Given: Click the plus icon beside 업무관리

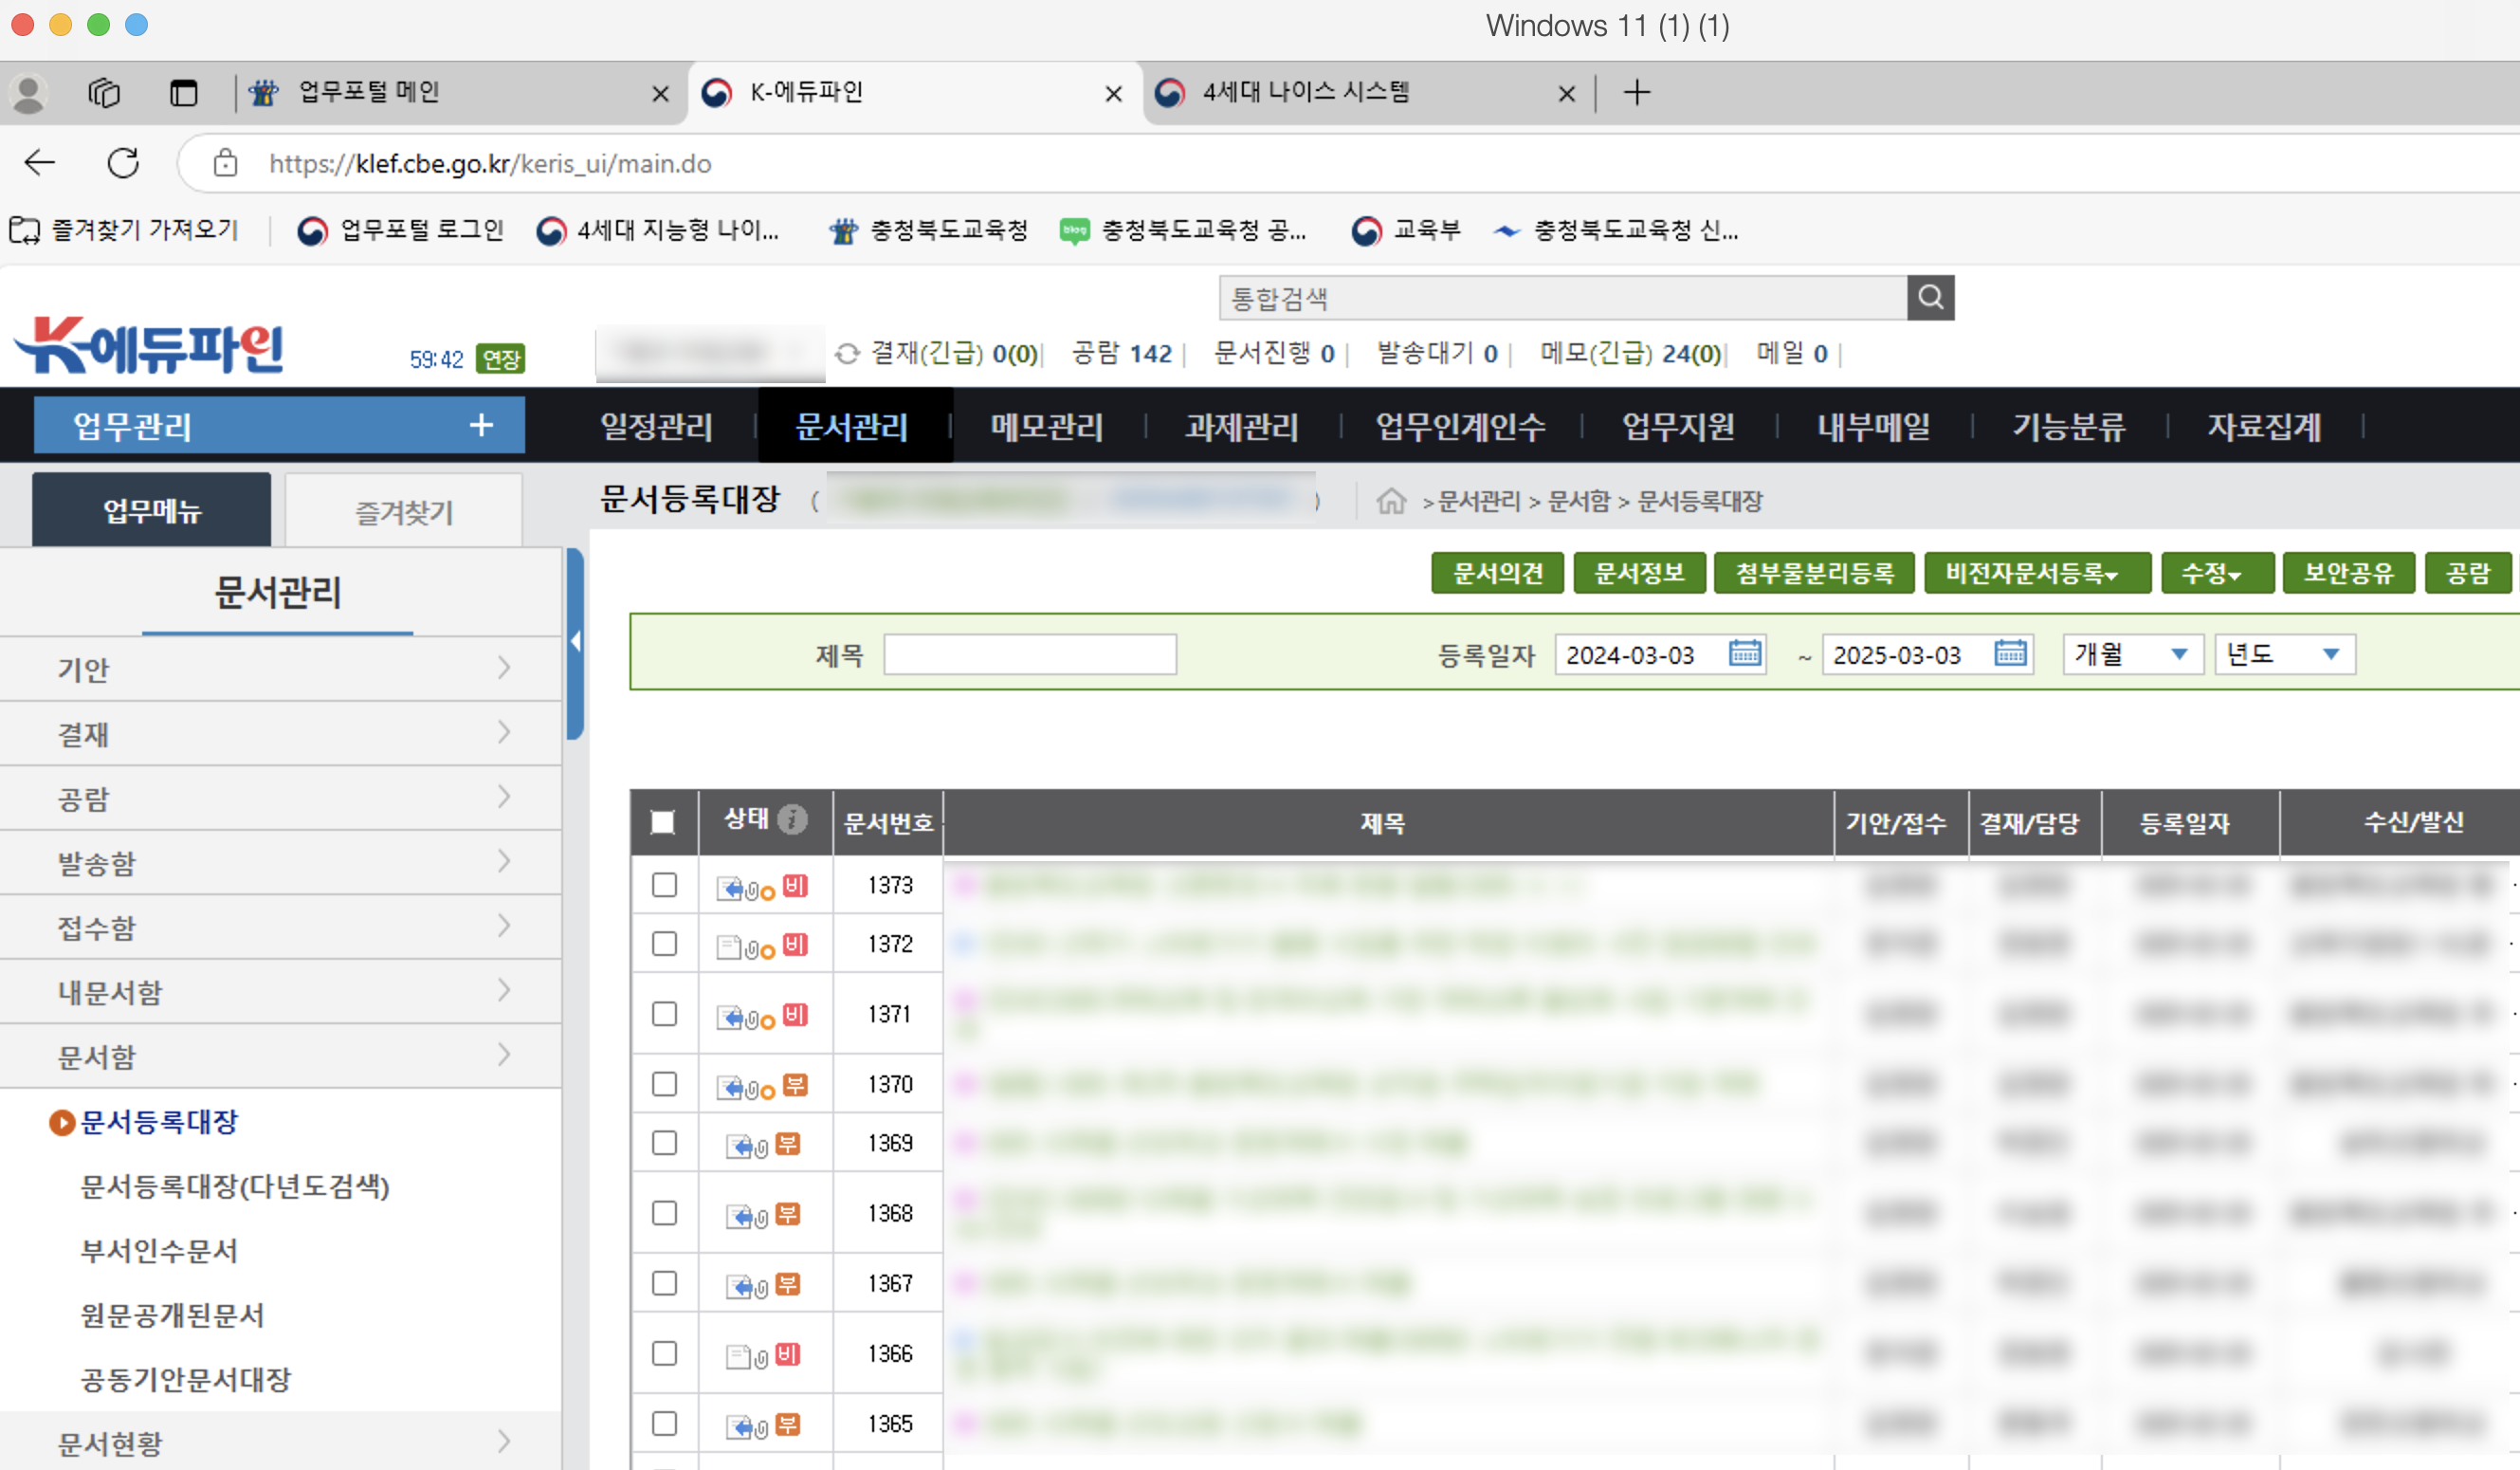Looking at the screenshot, I should (481, 425).
